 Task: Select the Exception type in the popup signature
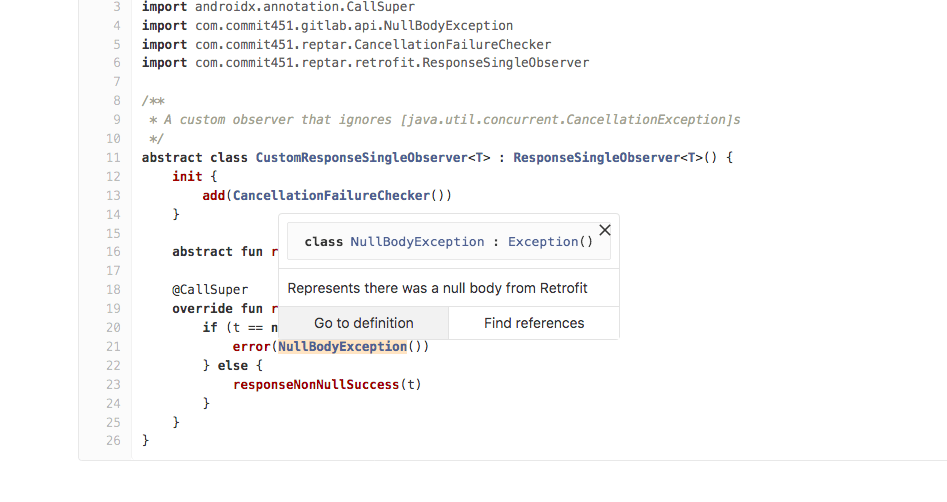543,242
